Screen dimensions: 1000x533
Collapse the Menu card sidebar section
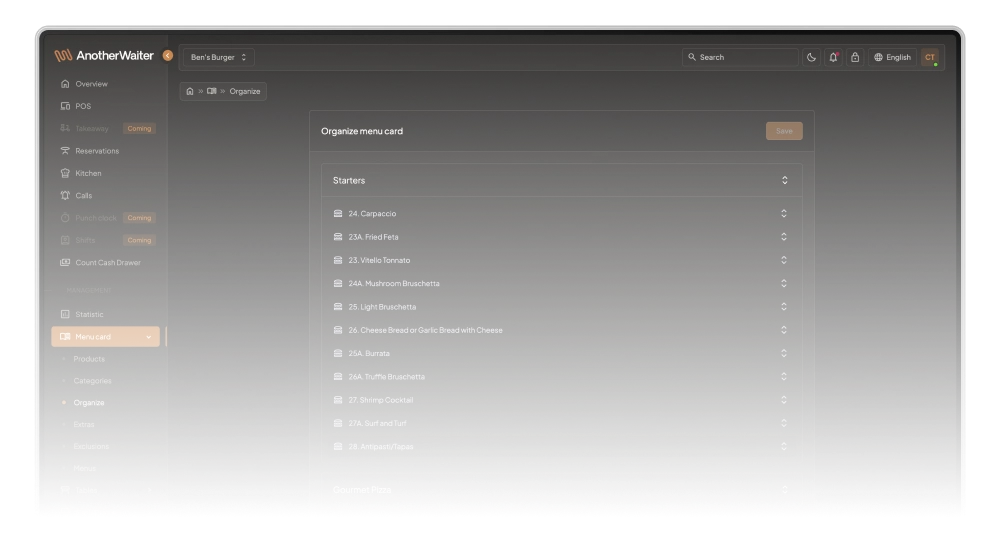coord(105,337)
